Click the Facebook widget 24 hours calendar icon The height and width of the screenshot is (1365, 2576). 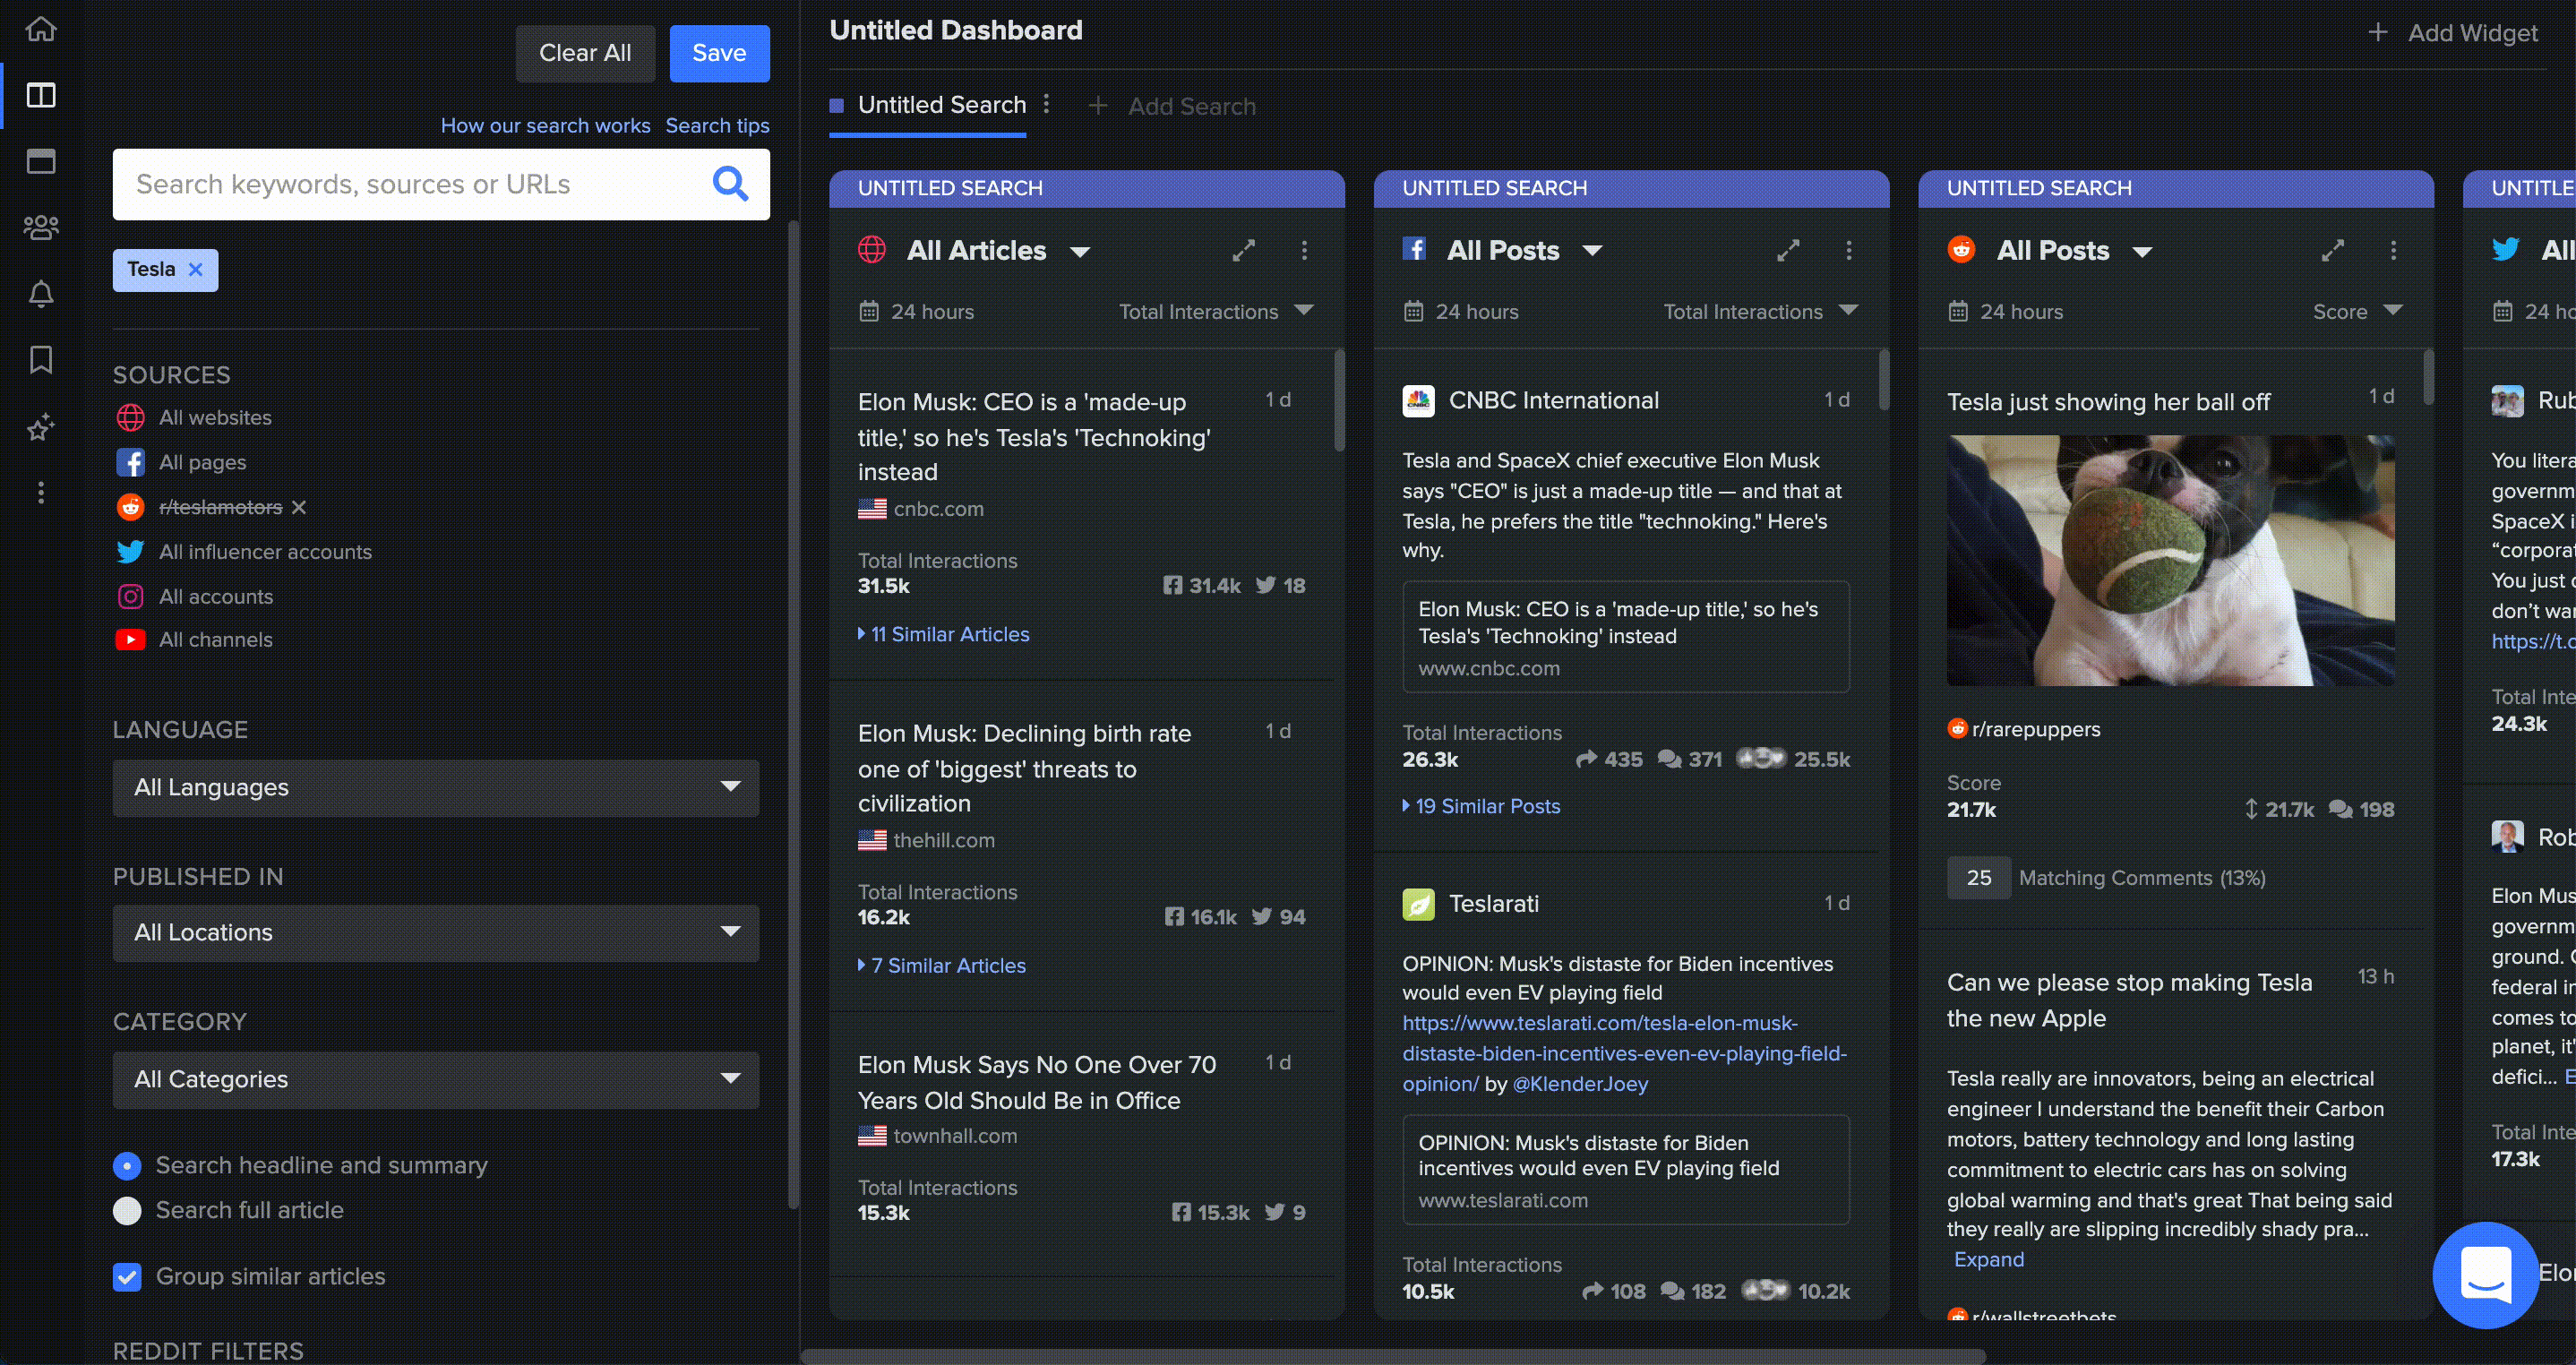[x=1413, y=311]
